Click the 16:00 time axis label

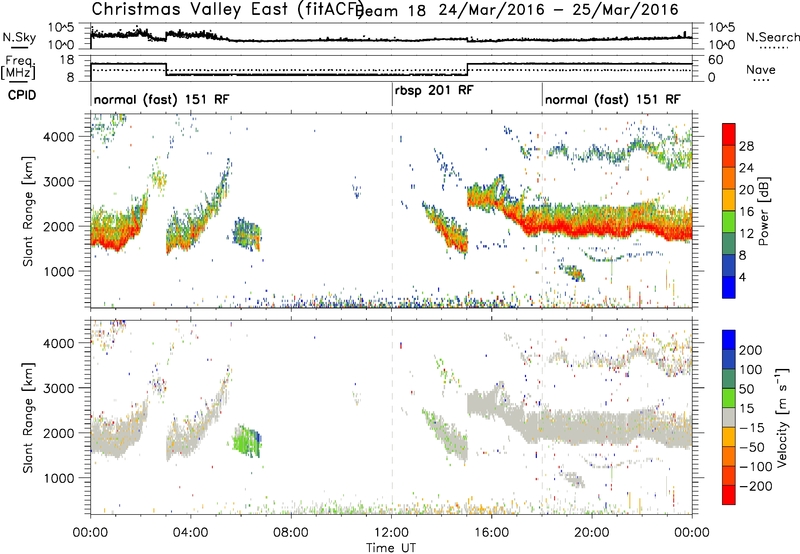tap(492, 533)
